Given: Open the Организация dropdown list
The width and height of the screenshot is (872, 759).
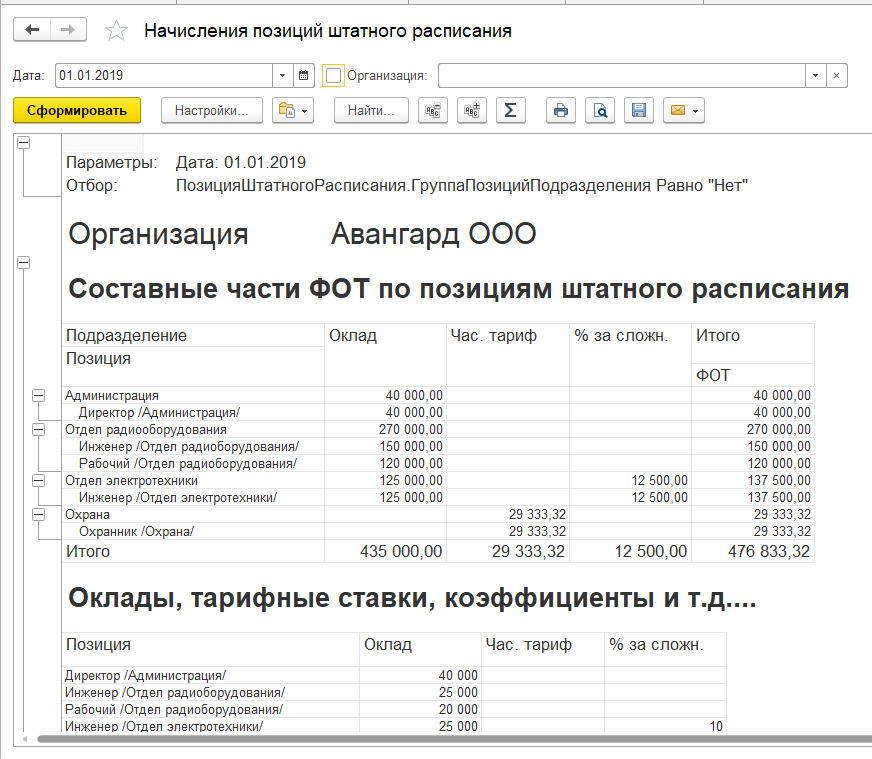Looking at the screenshot, I should (x=816, y=75).
